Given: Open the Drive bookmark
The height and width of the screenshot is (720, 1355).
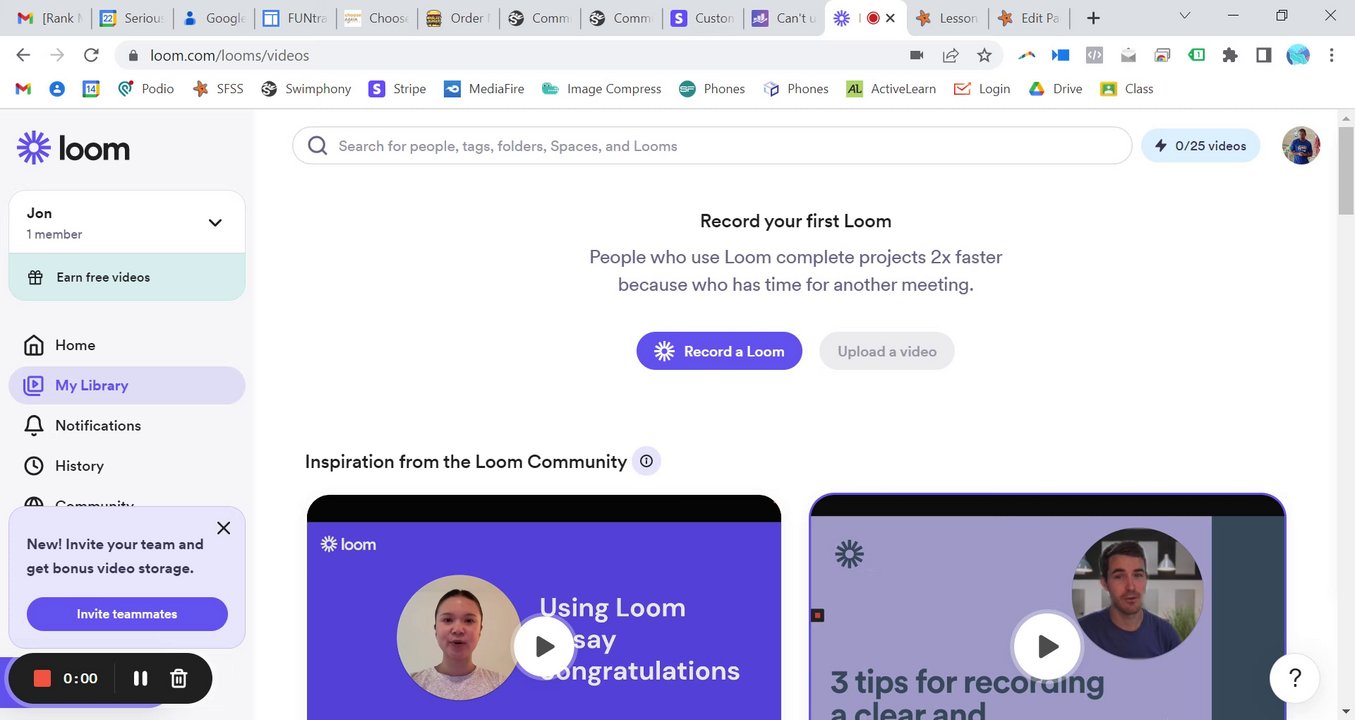Looking at the screenshot, I should tap(1056, 89).
